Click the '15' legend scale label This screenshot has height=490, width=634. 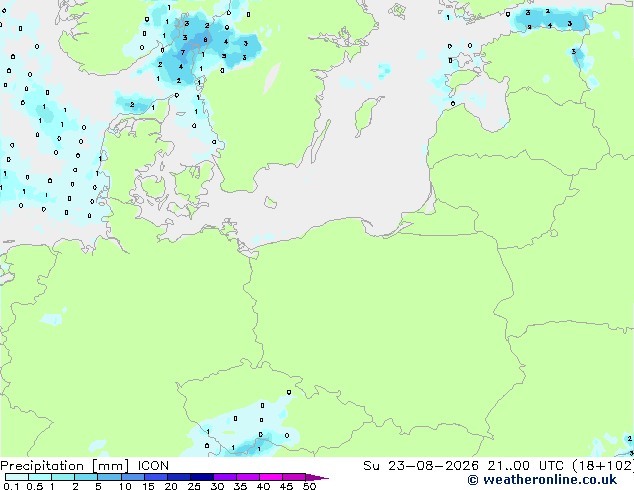click(x=148, y=486)
